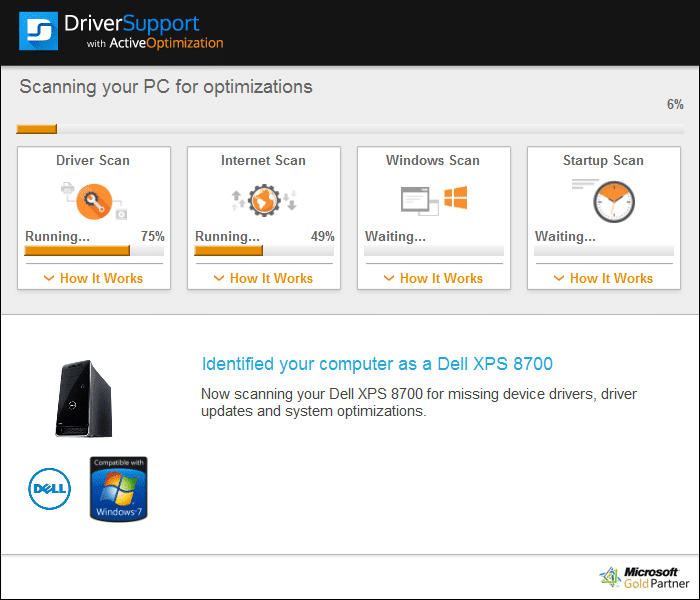Click the 'Now scanning your Dell XPS 8700' description
This screenshot has height=600, width=700.
click(x=419, y=402)
